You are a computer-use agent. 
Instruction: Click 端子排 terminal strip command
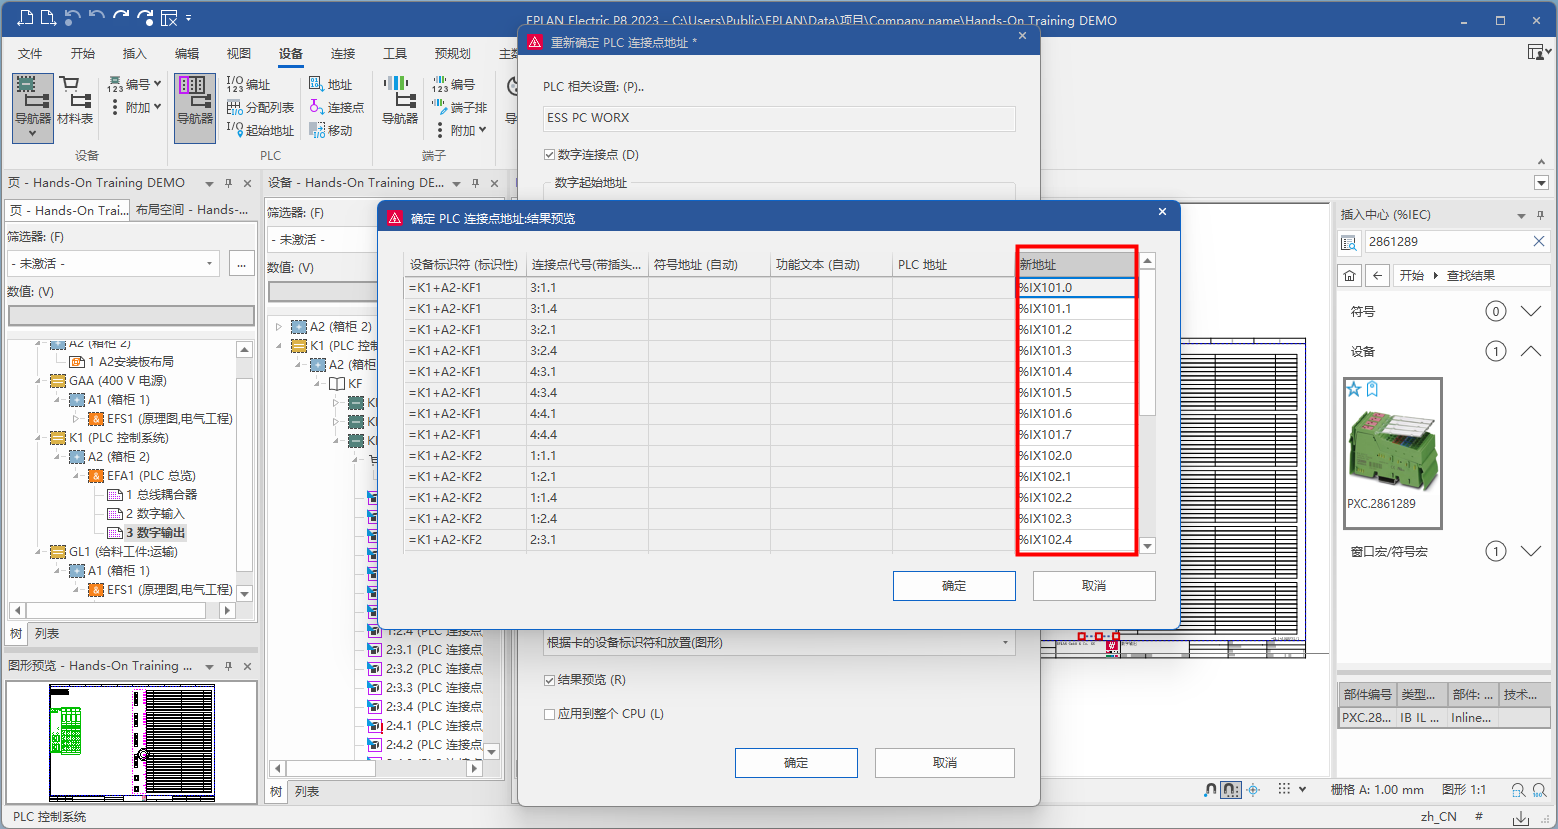(x=460, y=107)
